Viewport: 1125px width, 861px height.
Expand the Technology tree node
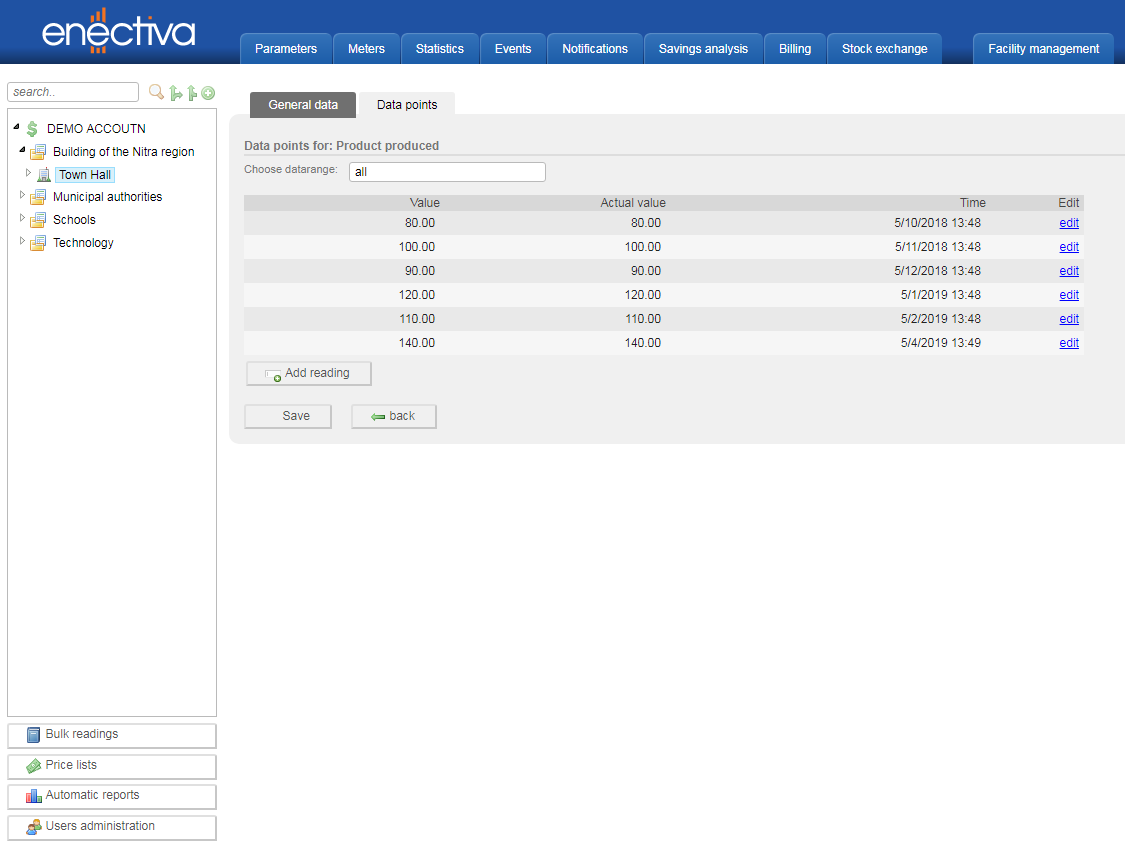tap(22, 241)
